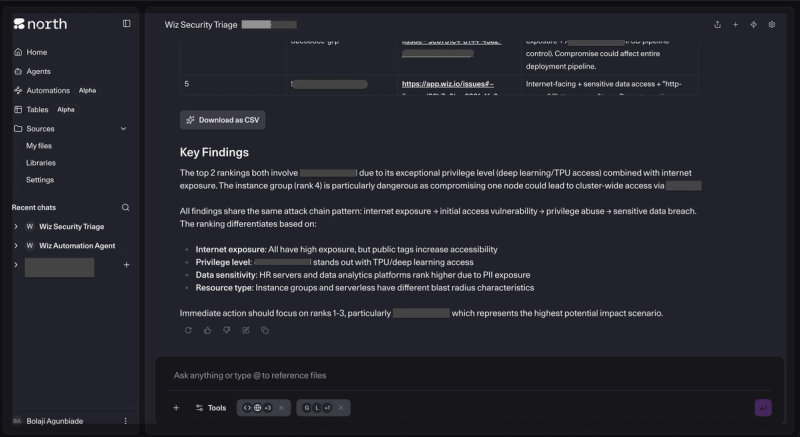800x437 pixels.
Task: Collapse the Sources section chevron
Action: 123,128
